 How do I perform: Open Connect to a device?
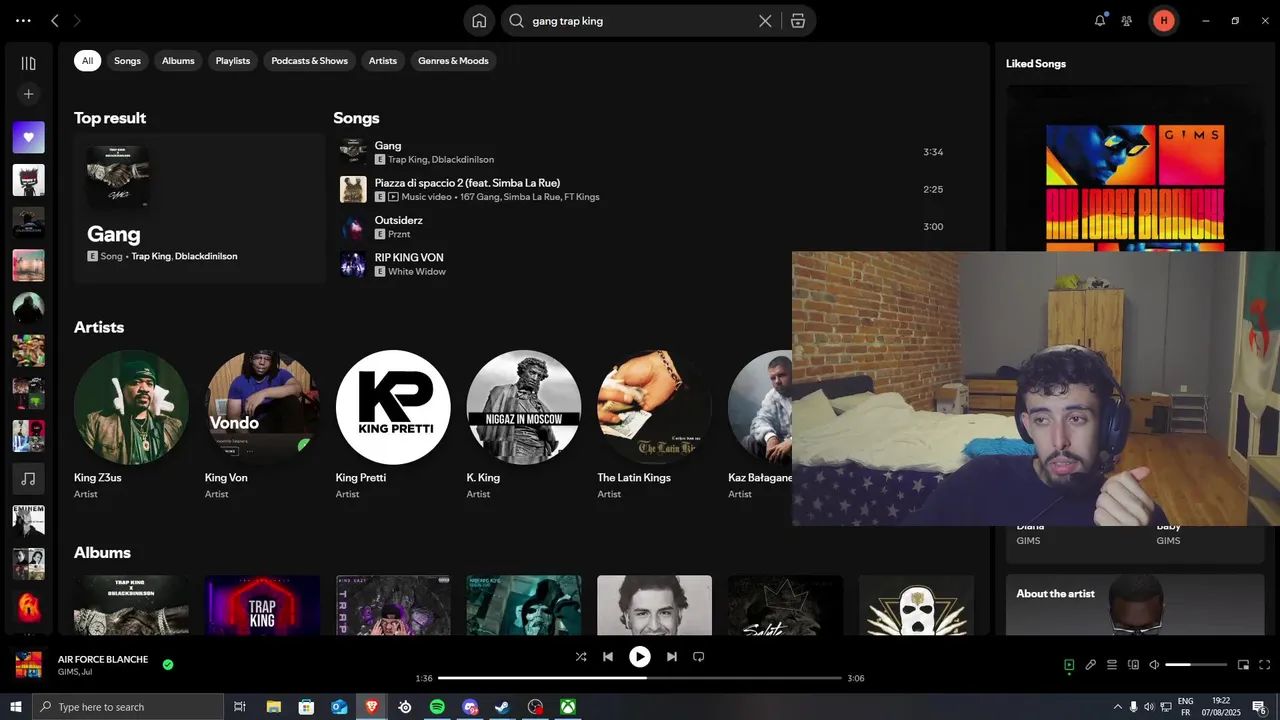(x=1133, y=665)
